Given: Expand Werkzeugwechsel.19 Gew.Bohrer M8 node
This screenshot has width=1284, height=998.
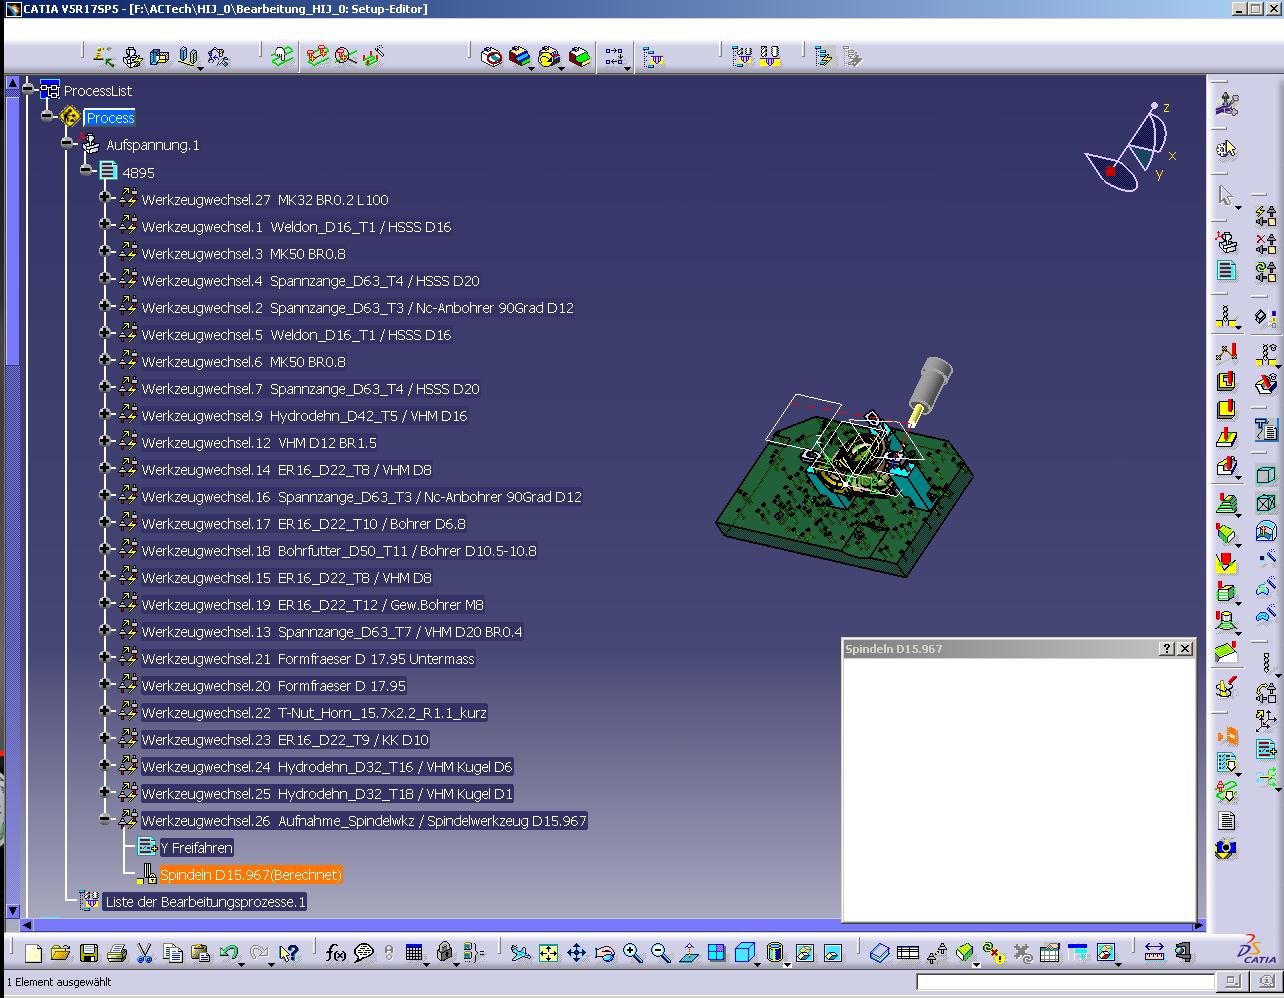Looking at the screenshot, I should click(105, 603).
